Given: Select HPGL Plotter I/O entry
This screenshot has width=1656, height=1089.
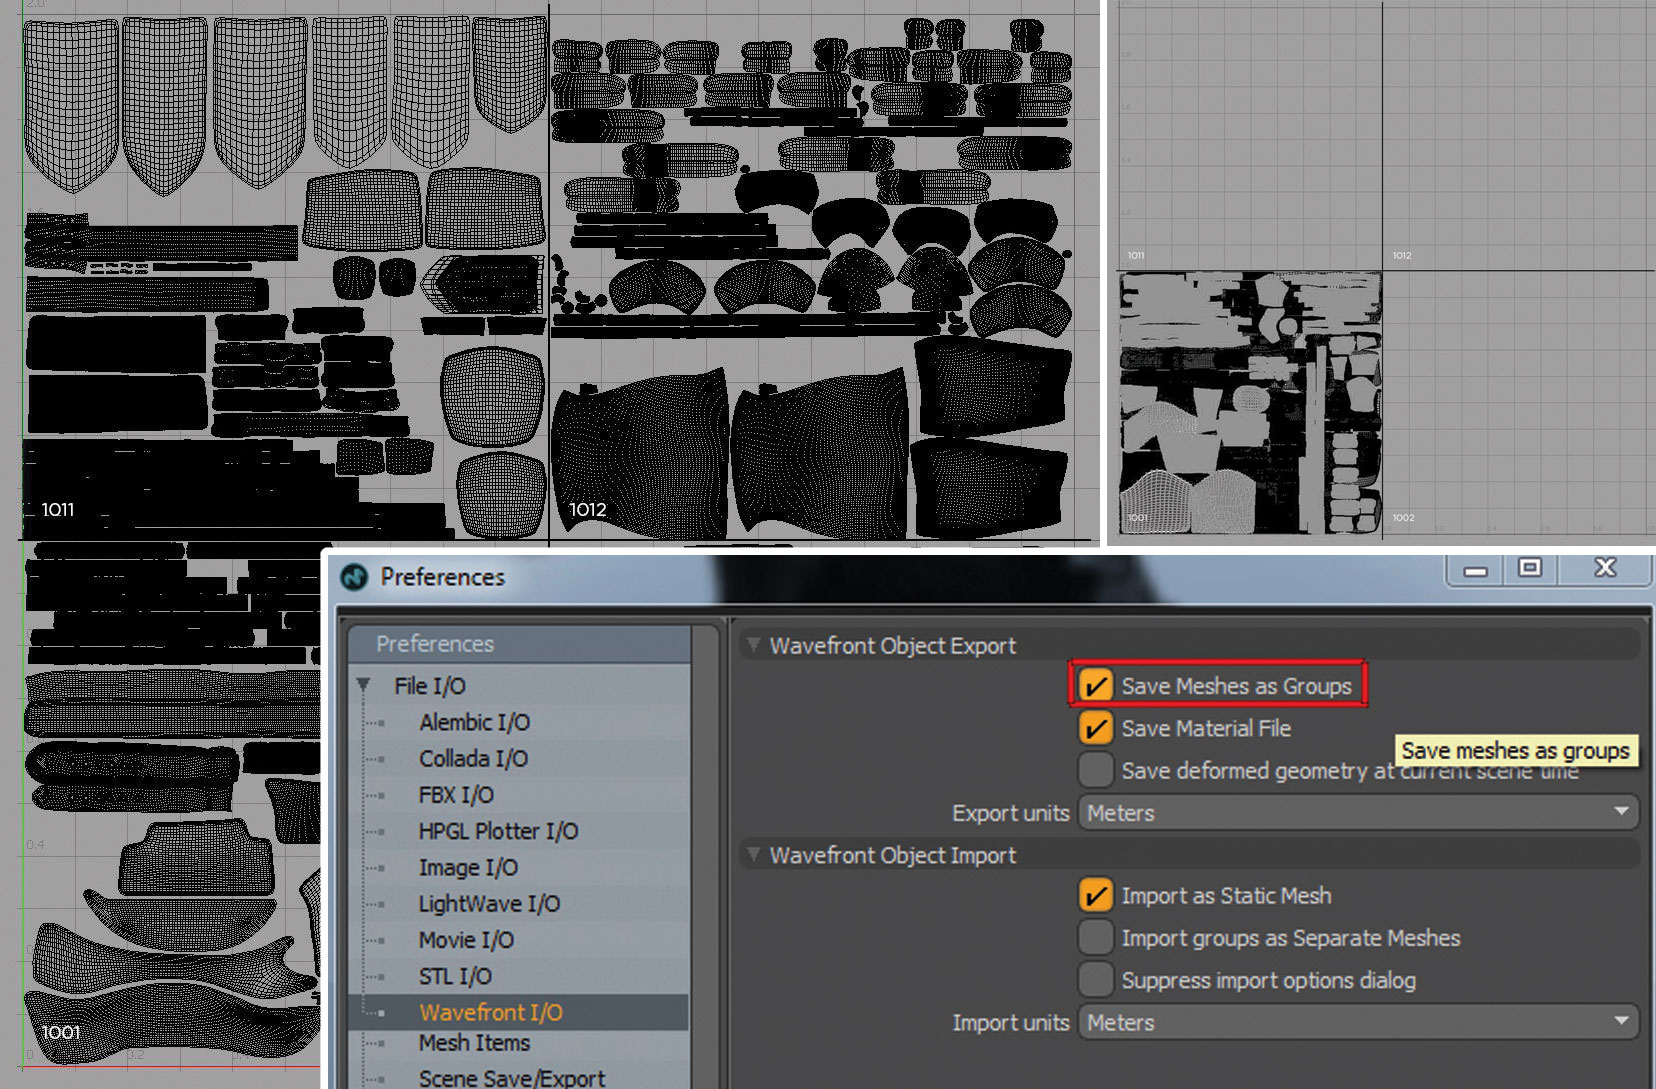Looking at the screenshot, I should pyautogui.click(x=498, y=831).
